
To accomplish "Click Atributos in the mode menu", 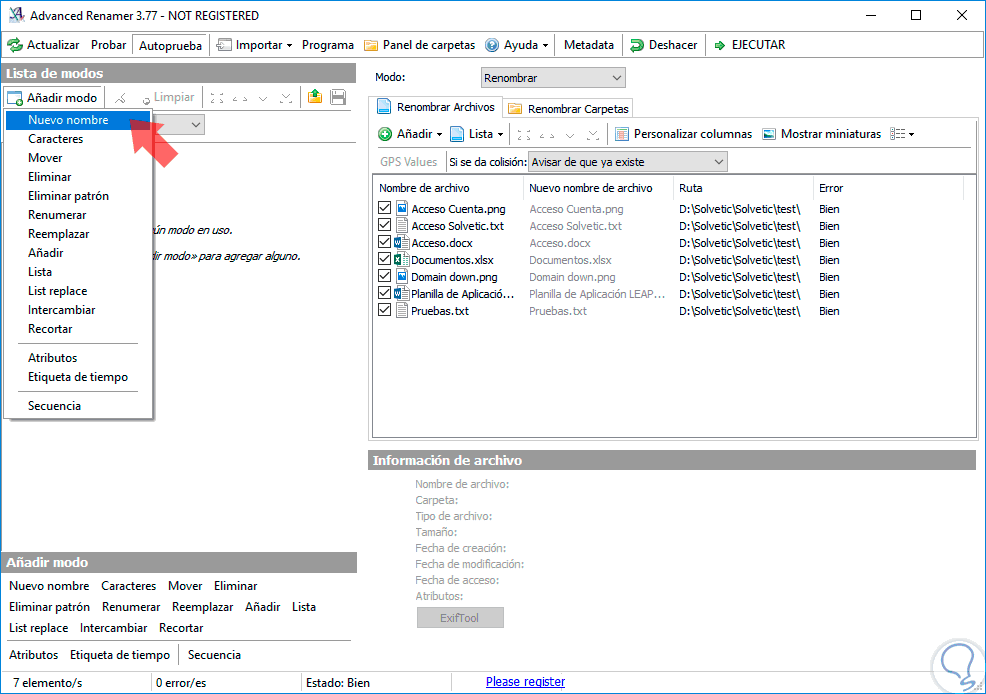I will [x=78, y=358].
